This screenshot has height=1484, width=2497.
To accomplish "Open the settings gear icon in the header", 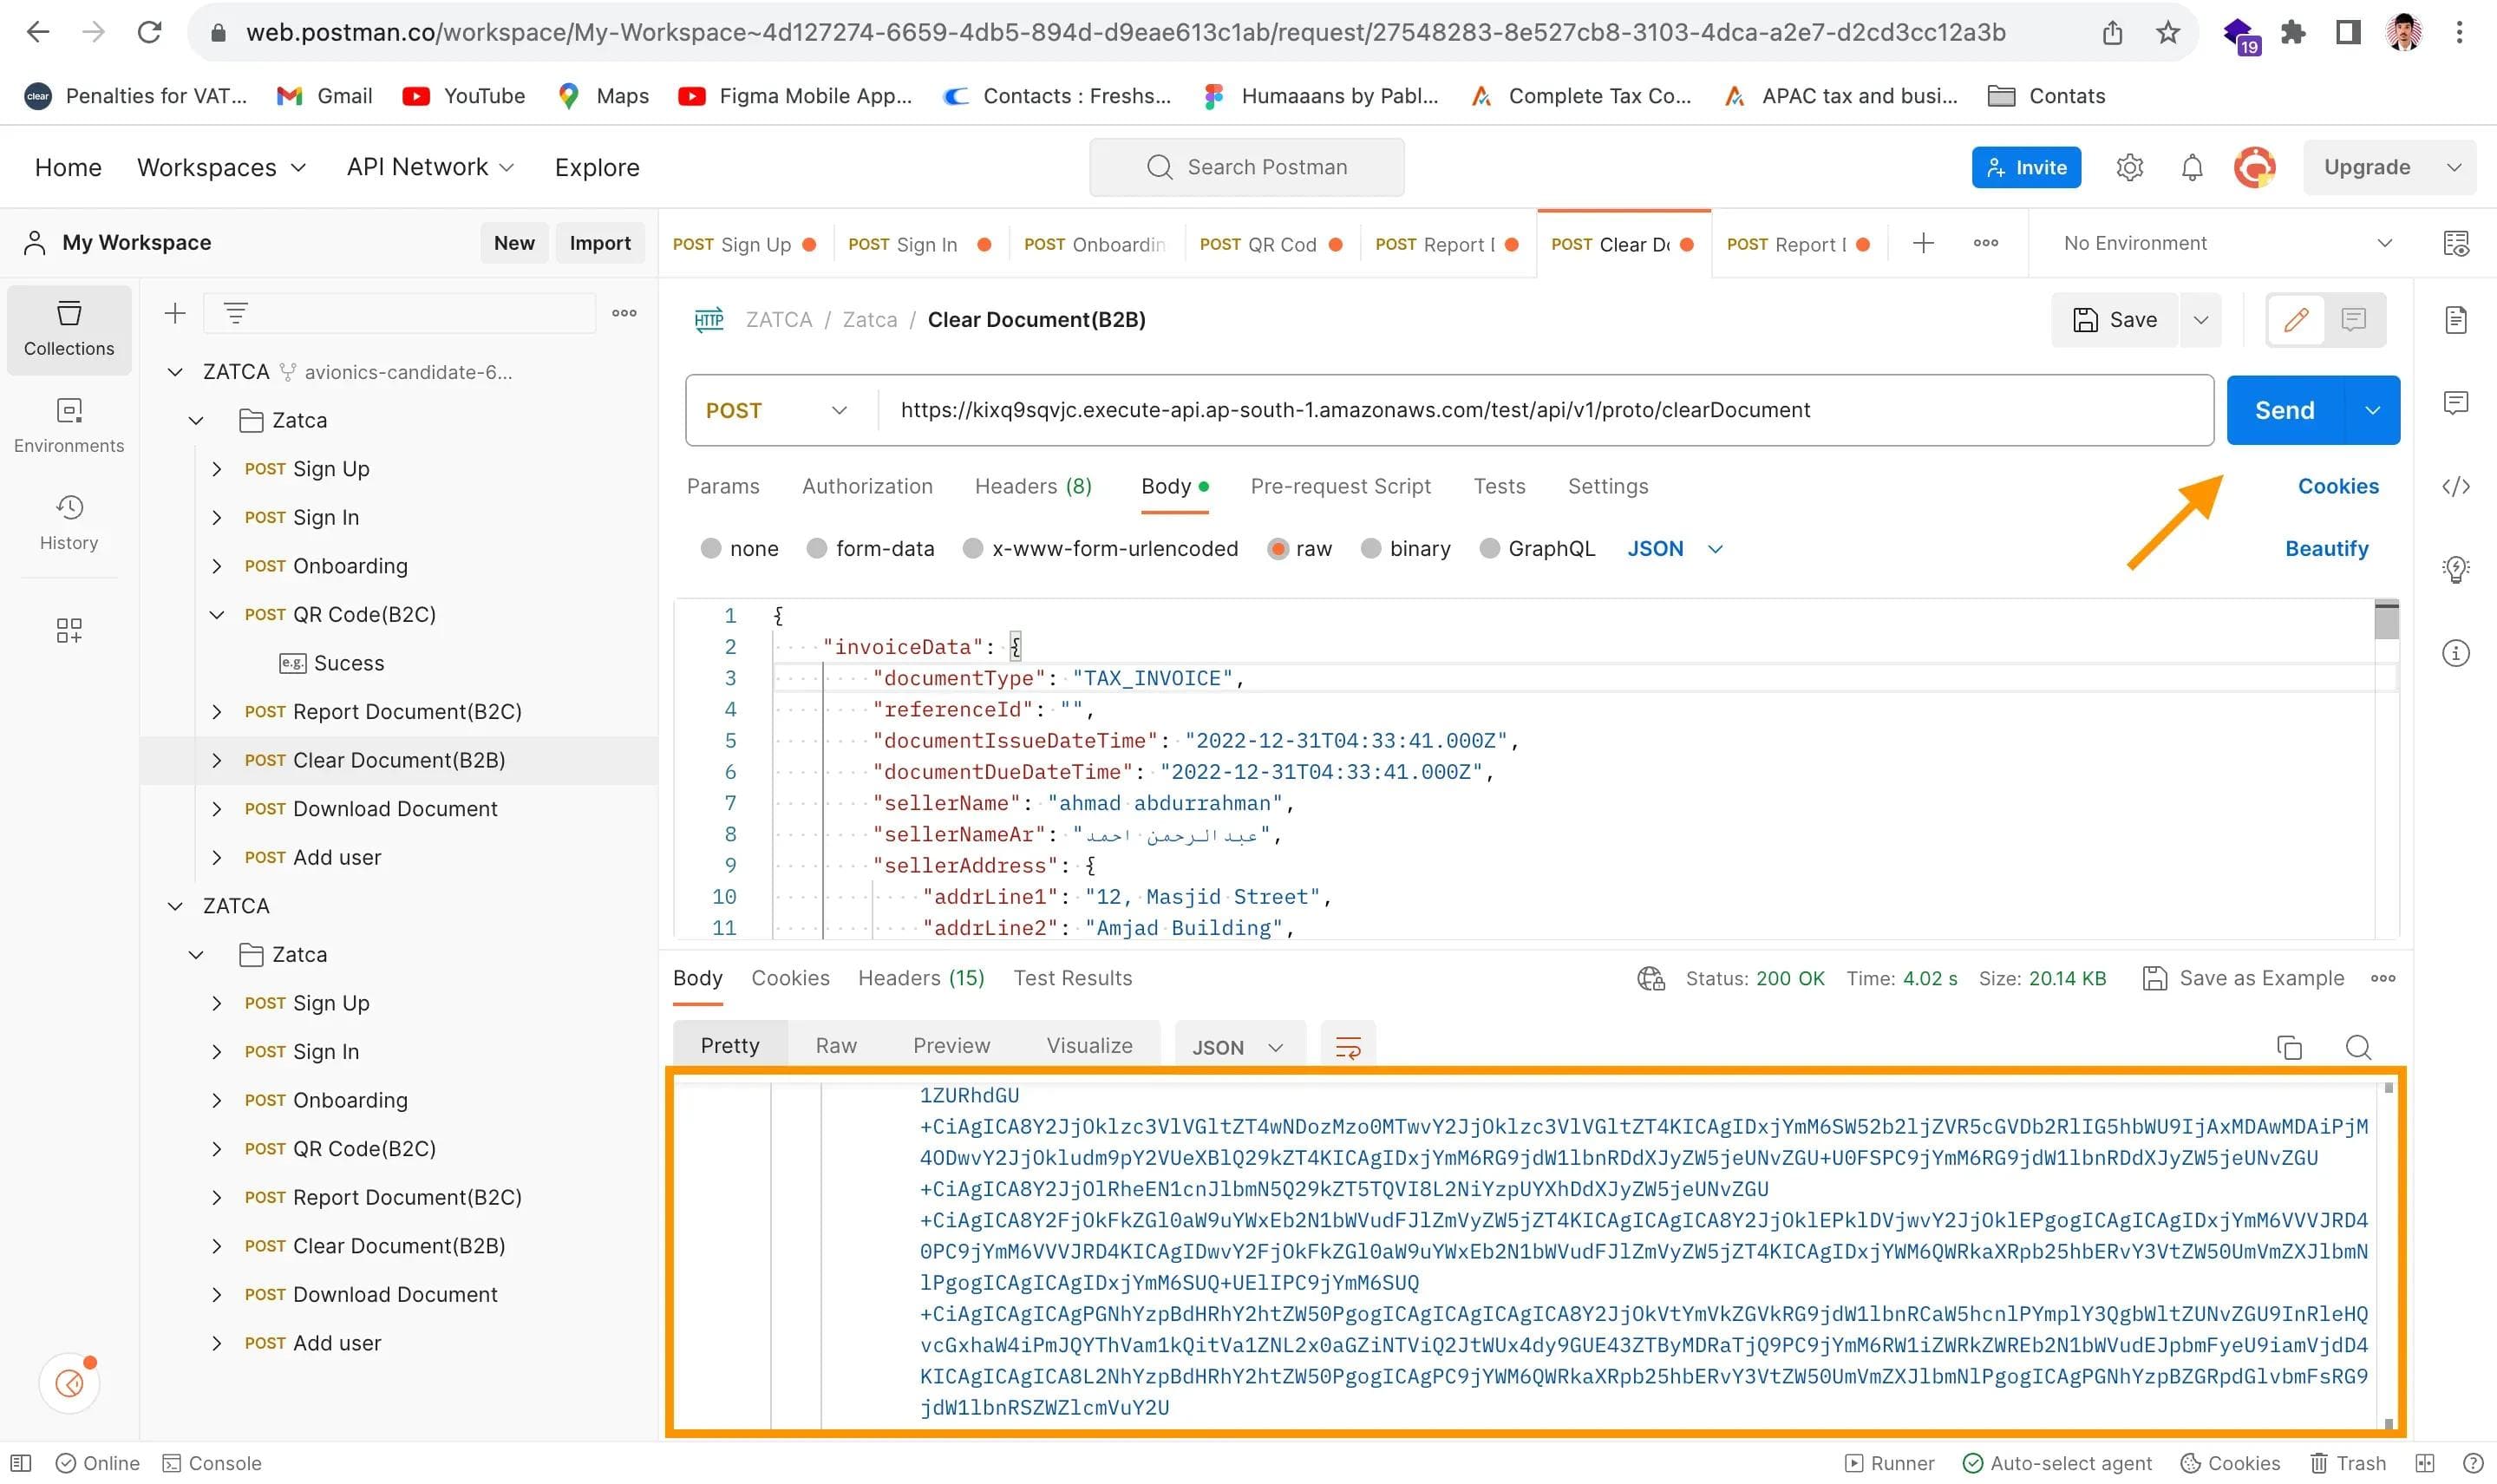I will coord(2129,167).
